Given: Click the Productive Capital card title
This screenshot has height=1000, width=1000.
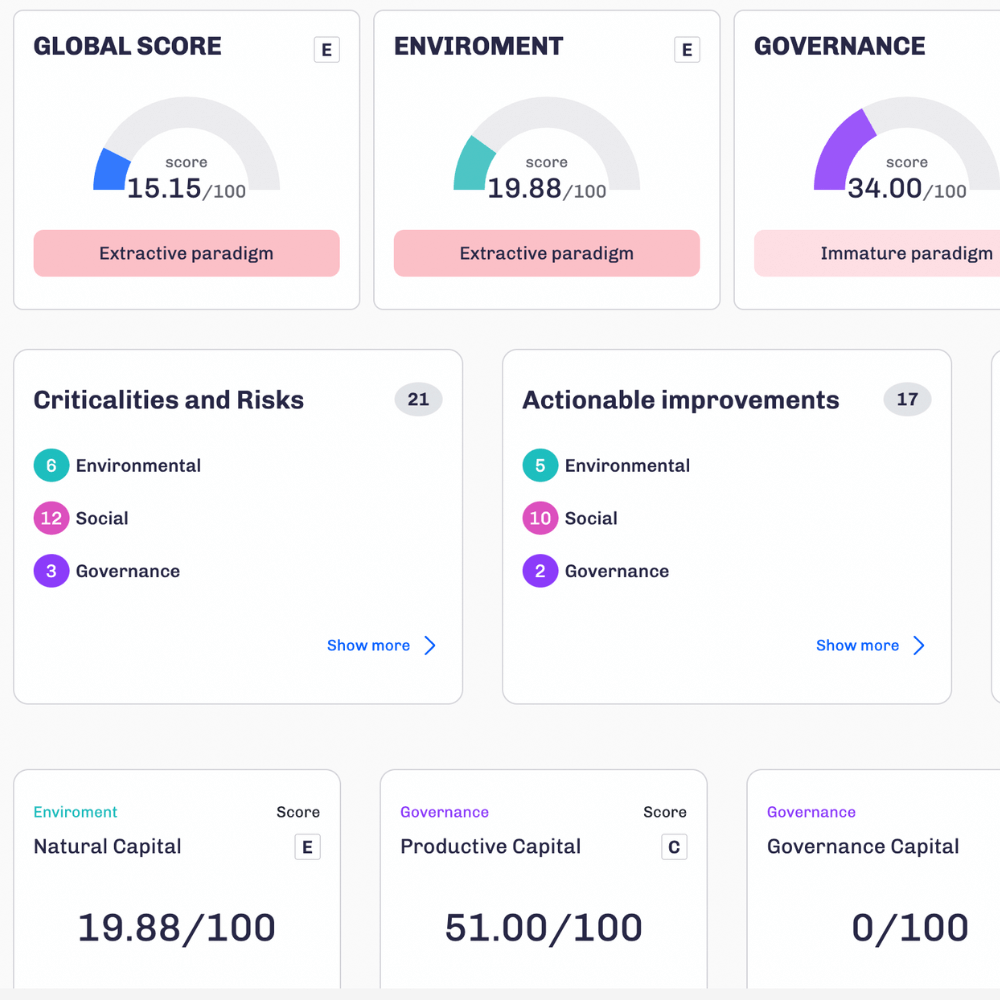Looking at the screenshot, I should [x=490, y=846].
